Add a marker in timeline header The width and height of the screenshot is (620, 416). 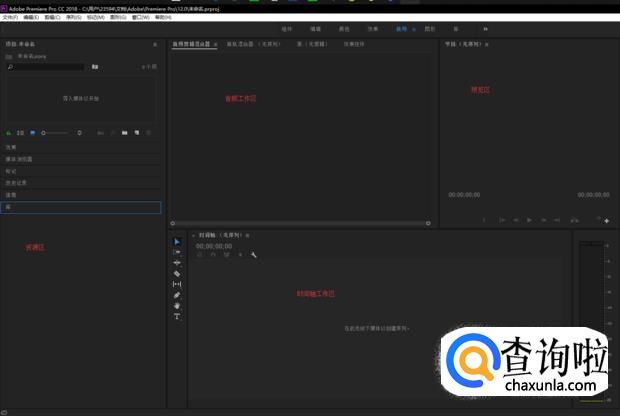pyautogui.click(x=240, y=255)
